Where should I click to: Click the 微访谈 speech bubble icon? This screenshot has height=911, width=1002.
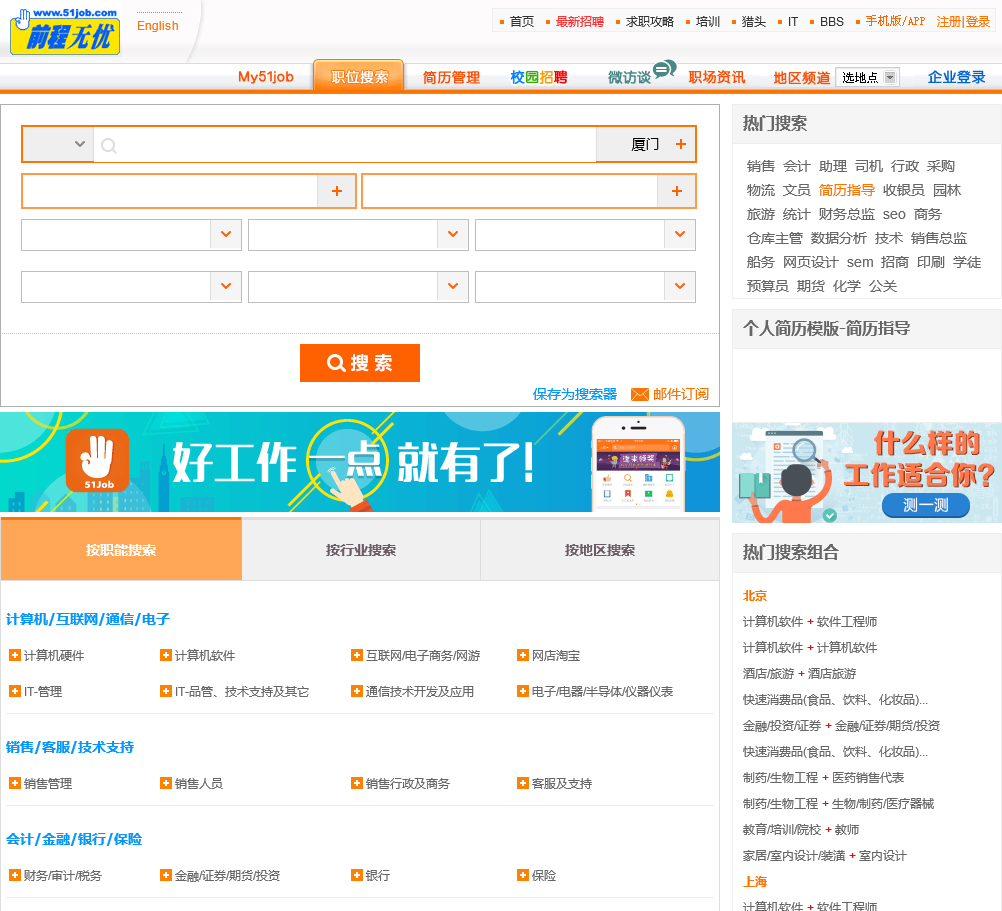click(x=665, y=68)
